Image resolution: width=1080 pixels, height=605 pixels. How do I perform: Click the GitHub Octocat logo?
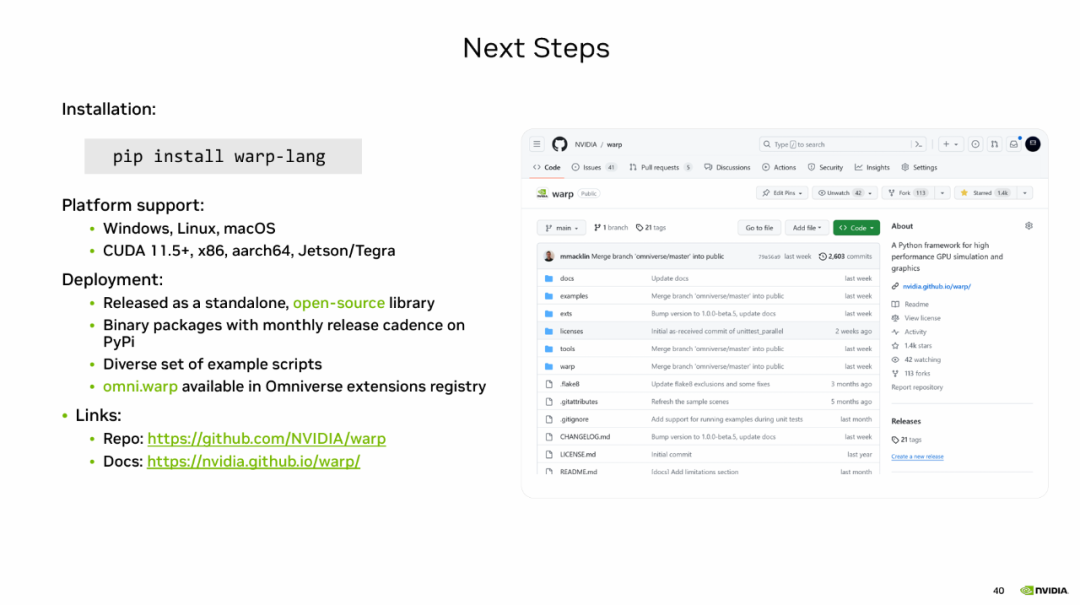(559, 144)
